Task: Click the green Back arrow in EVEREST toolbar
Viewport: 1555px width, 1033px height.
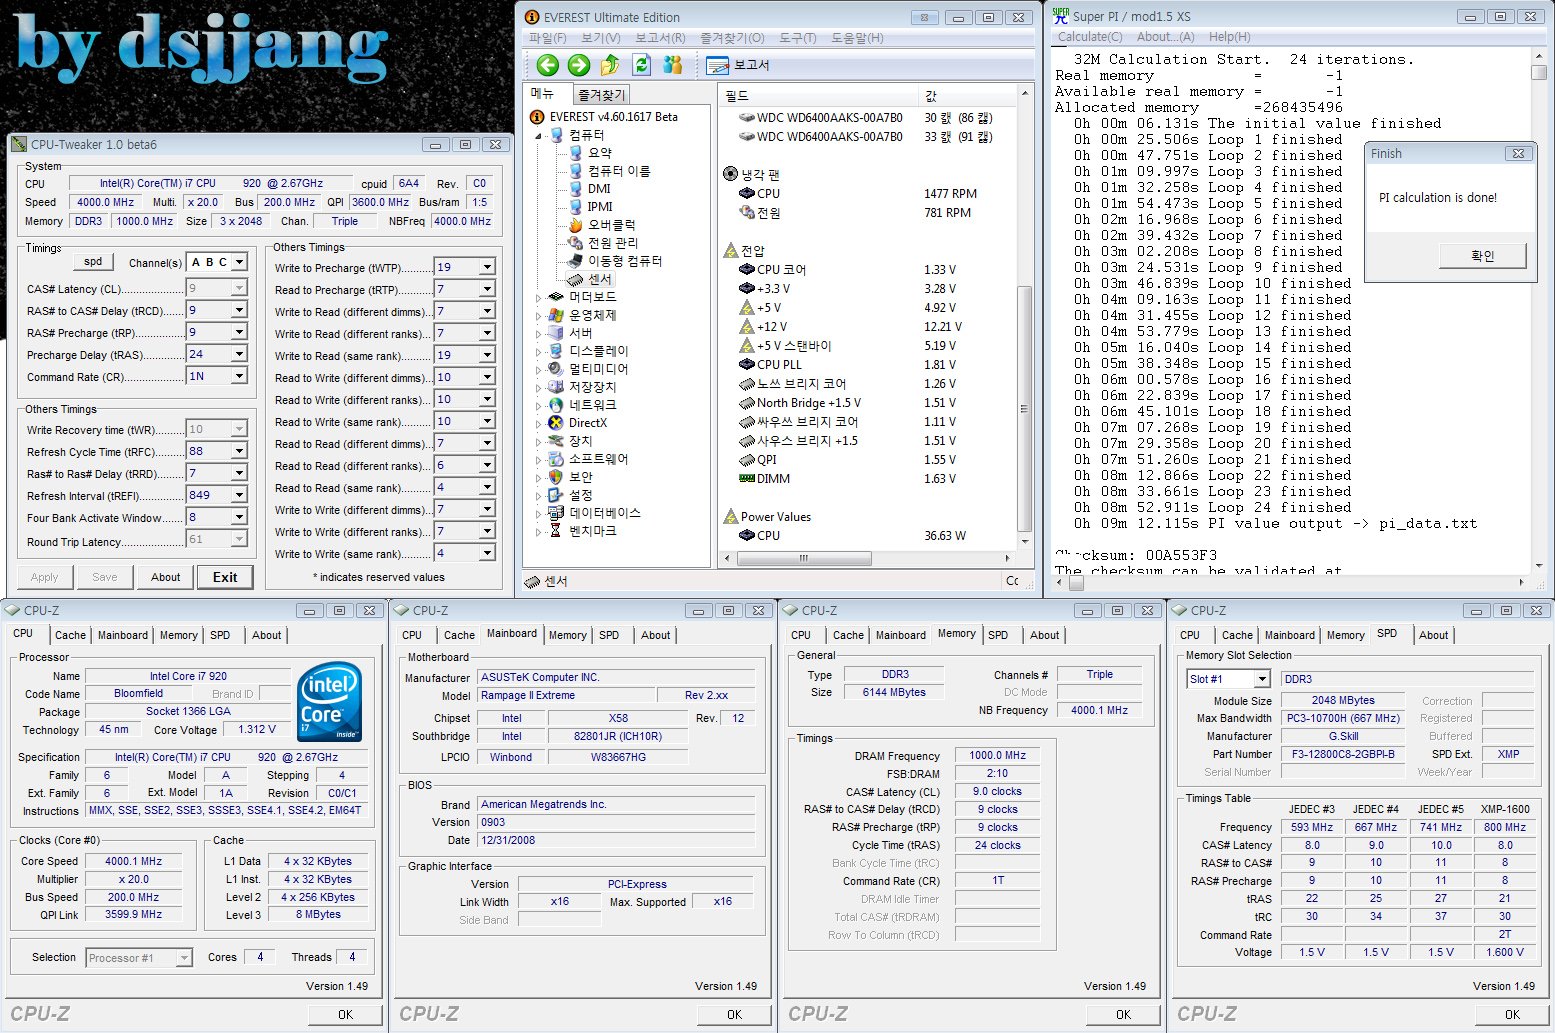Action: [547, 65]
